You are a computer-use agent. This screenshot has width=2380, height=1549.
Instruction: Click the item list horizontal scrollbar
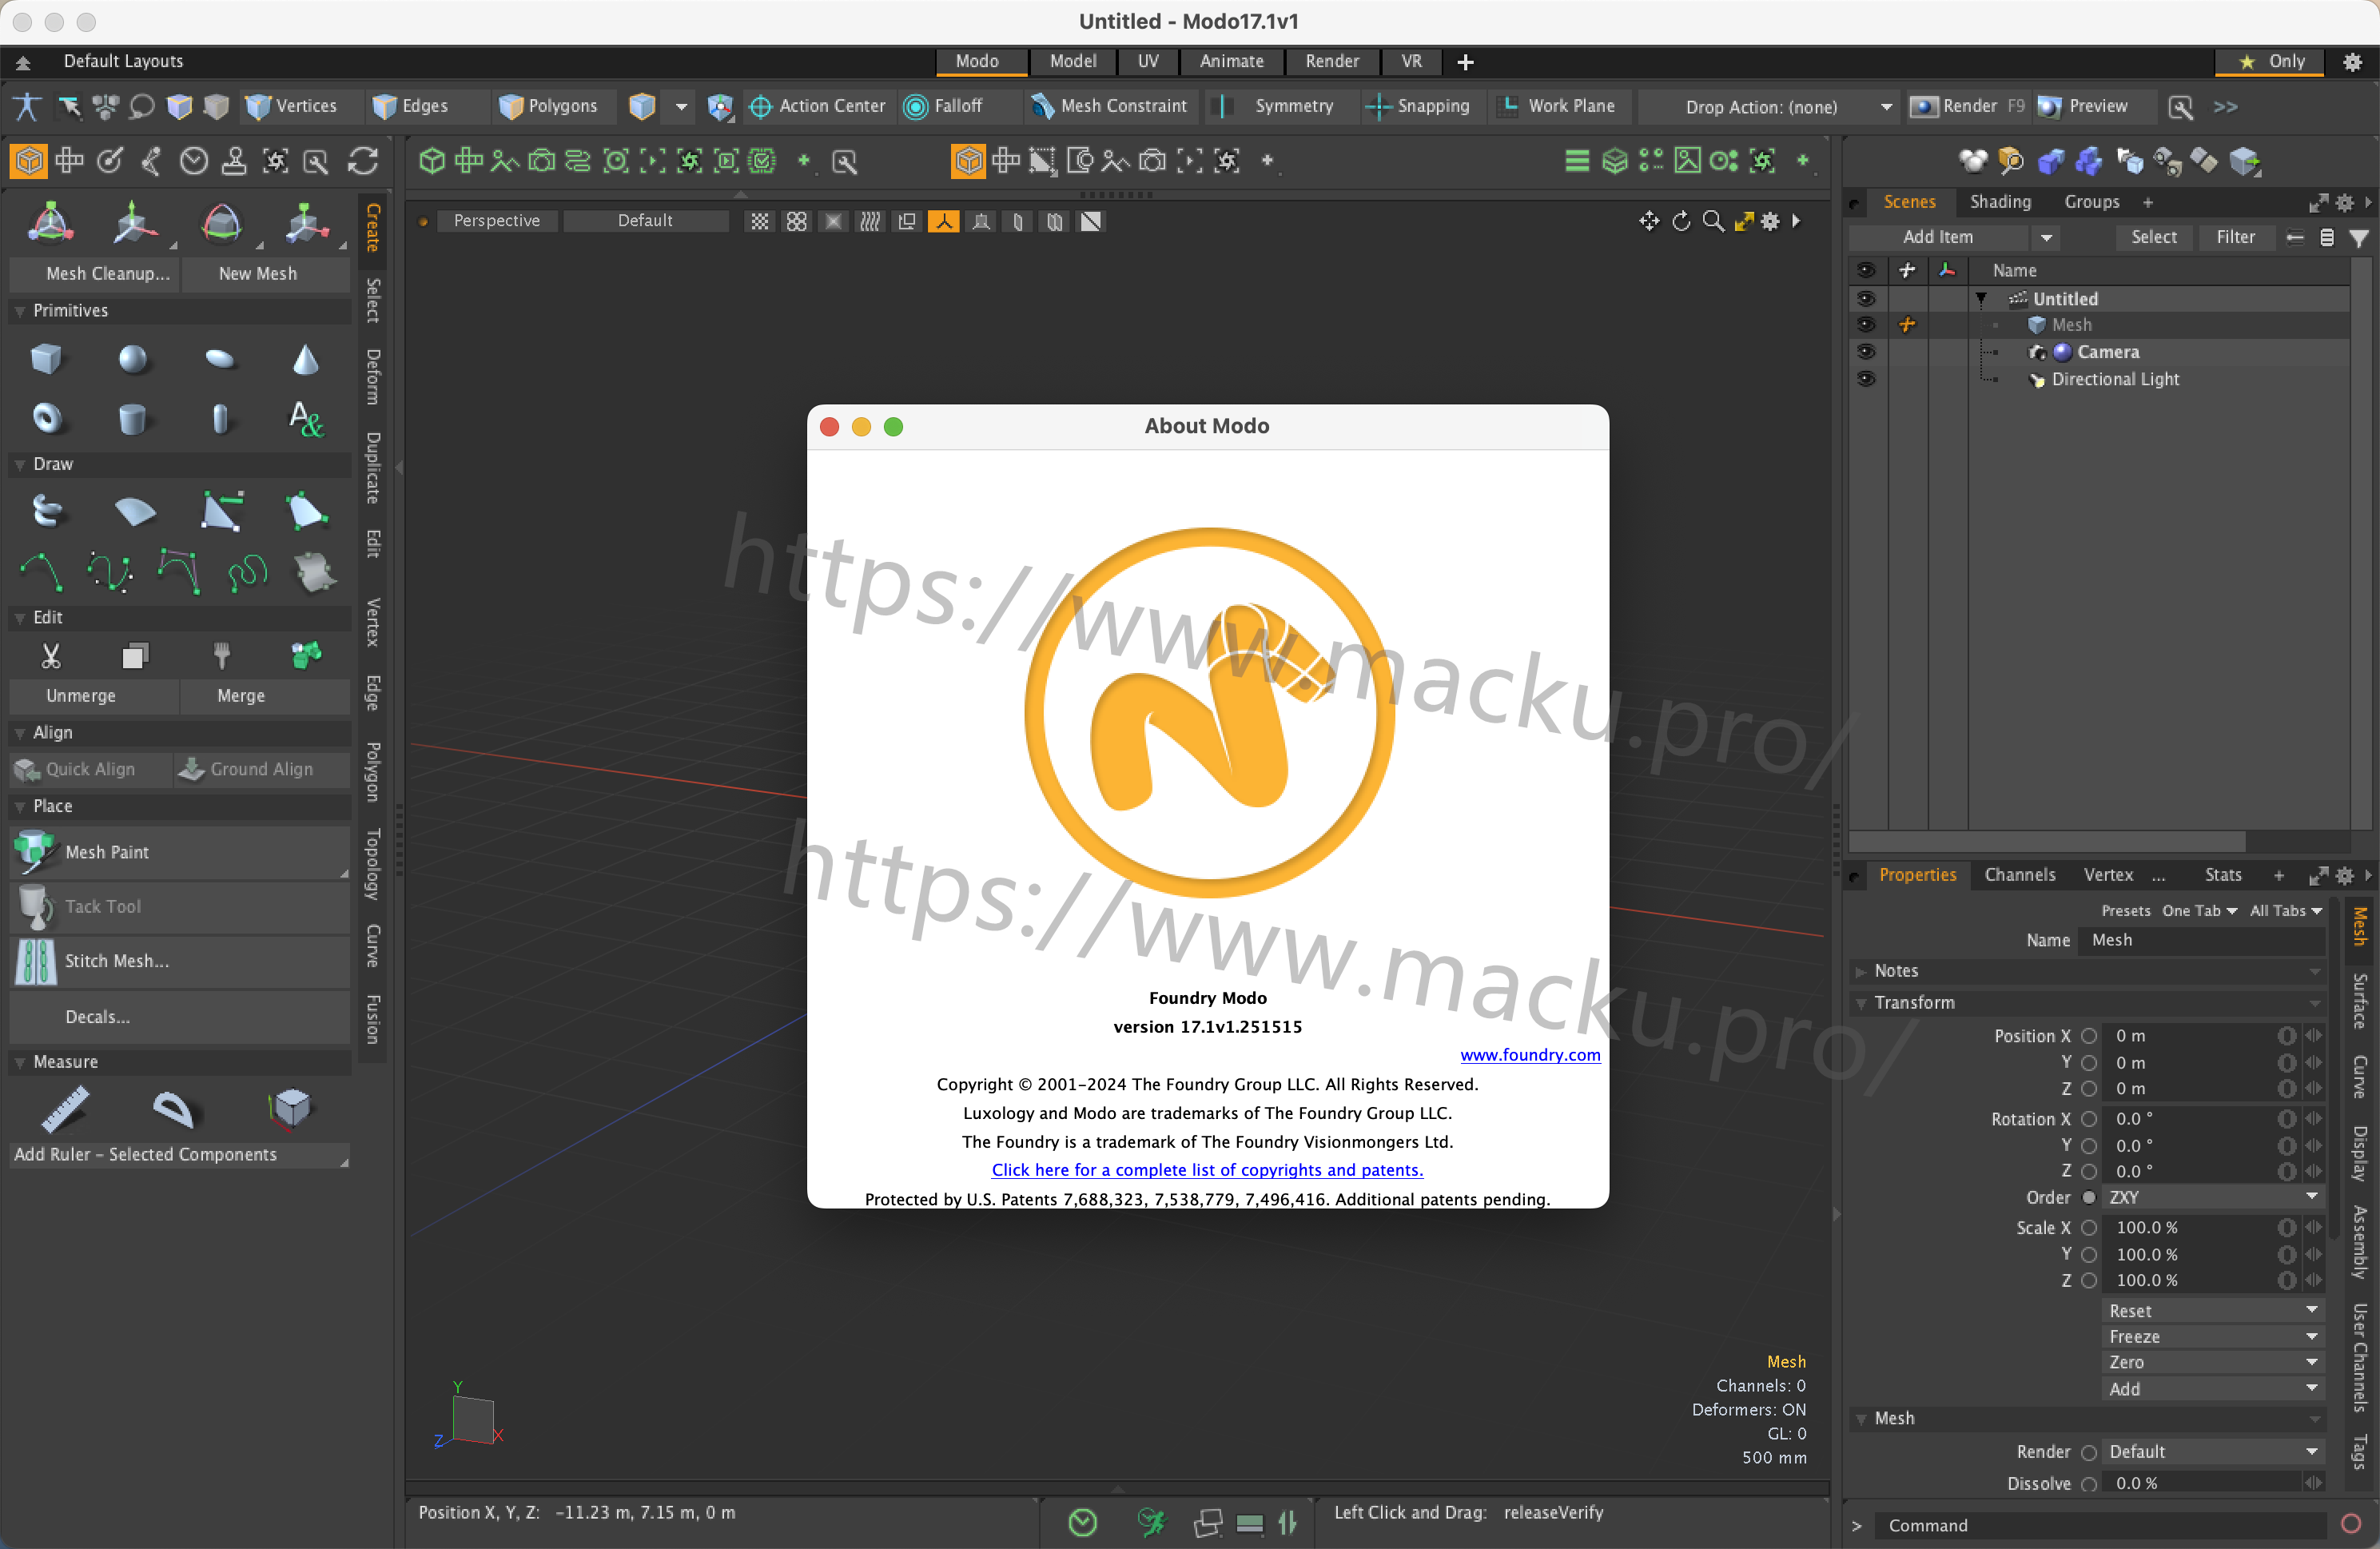click(x=2047, y=841)
